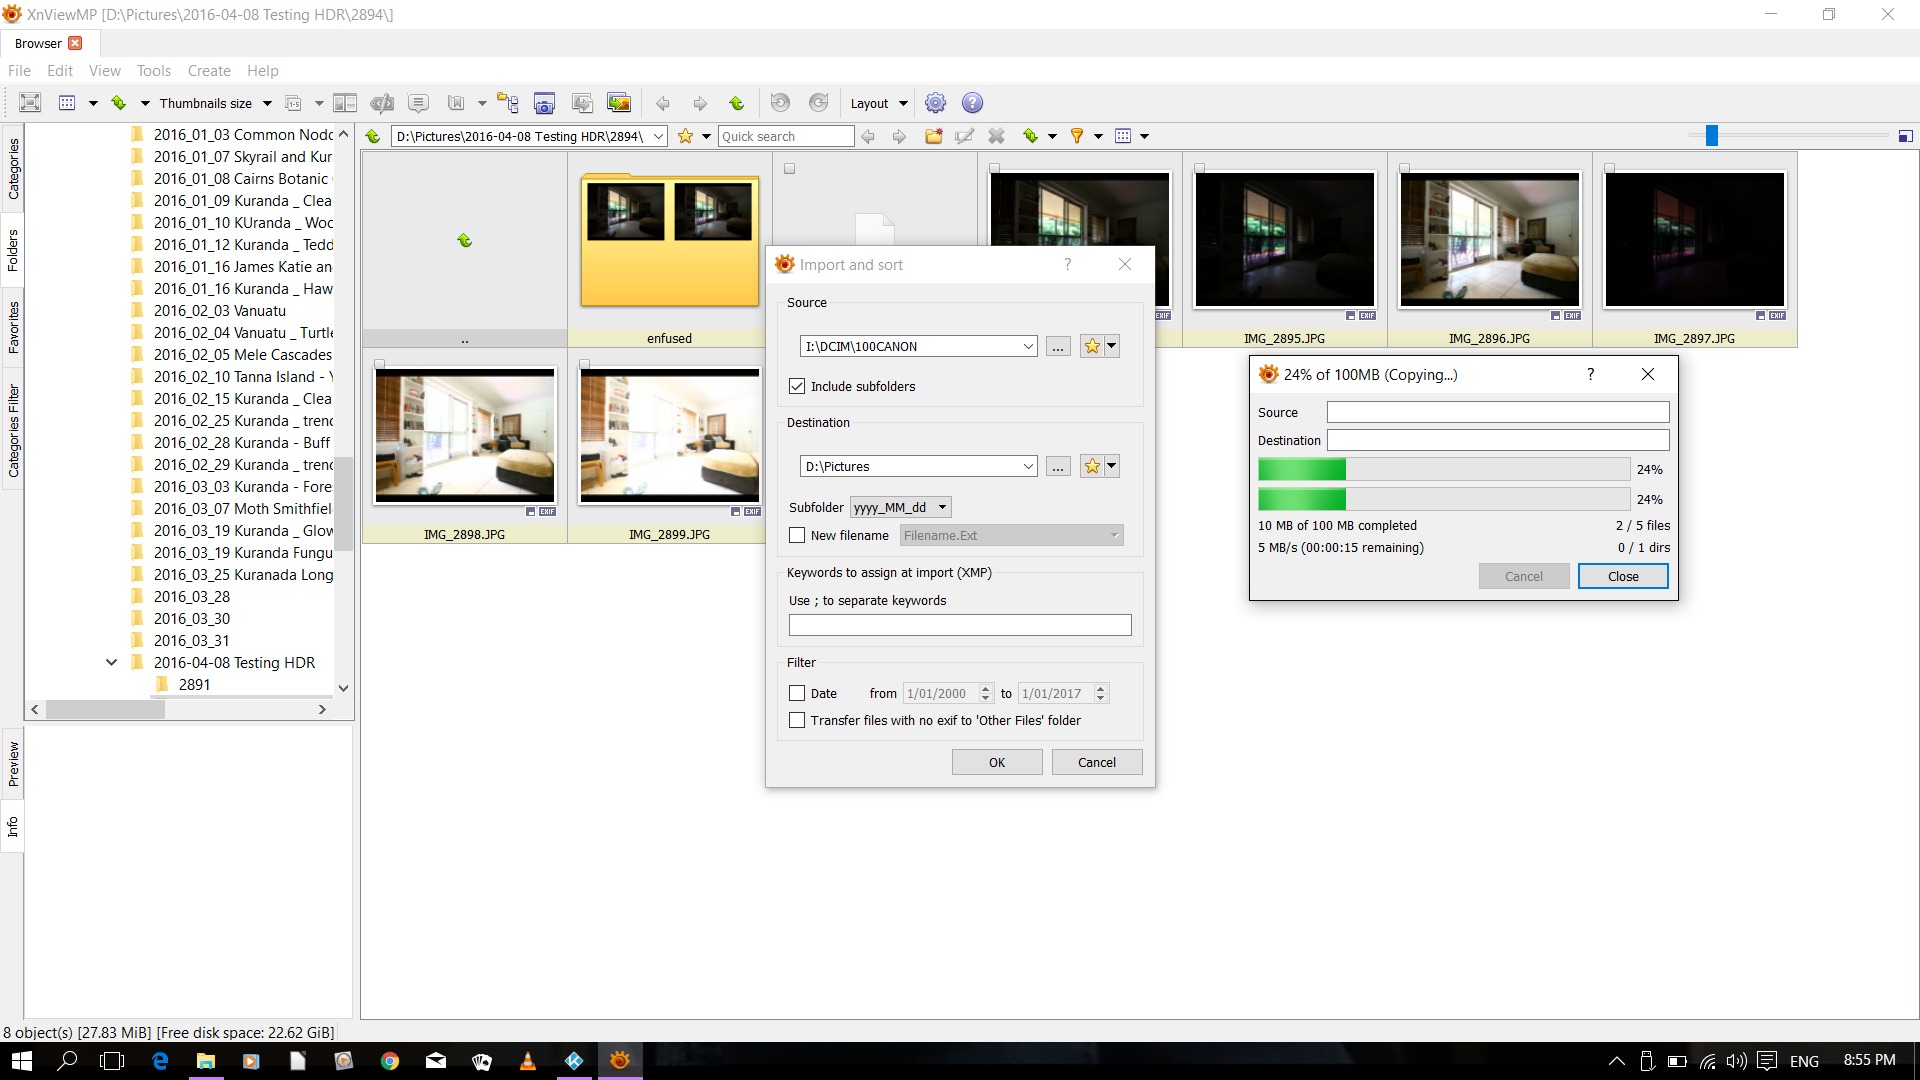This screenshot has width=1920, height=1080.
Task: Enable the New filename checkbox
Action: 797,535
